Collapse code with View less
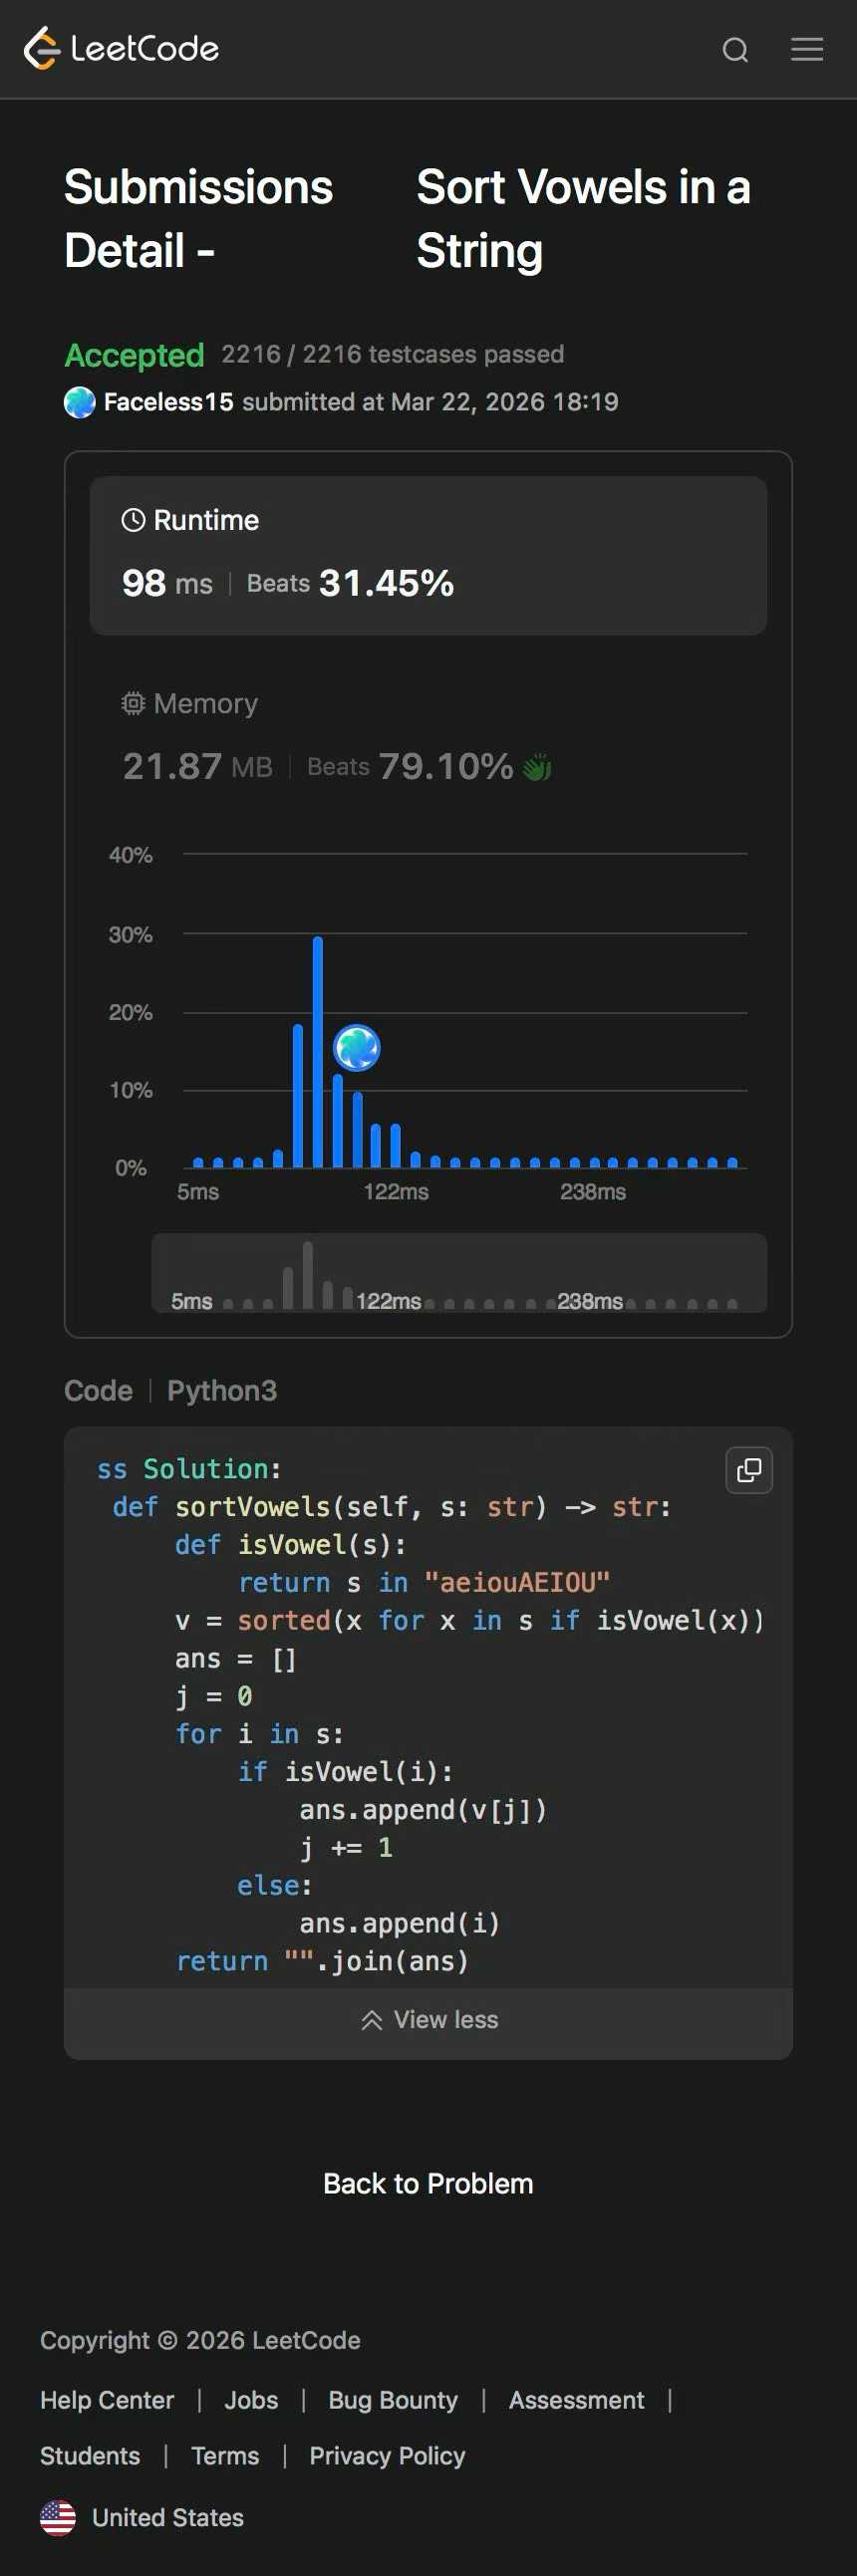The image size is (857, 2576). [429, 2019]
